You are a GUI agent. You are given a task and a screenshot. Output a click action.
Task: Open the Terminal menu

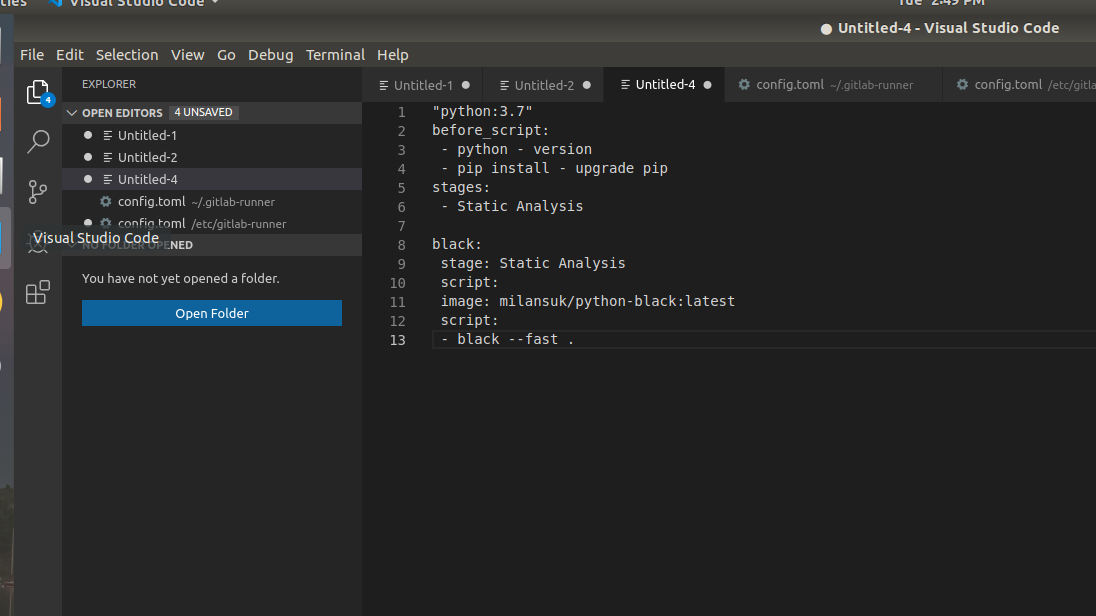tap(335, 55)
